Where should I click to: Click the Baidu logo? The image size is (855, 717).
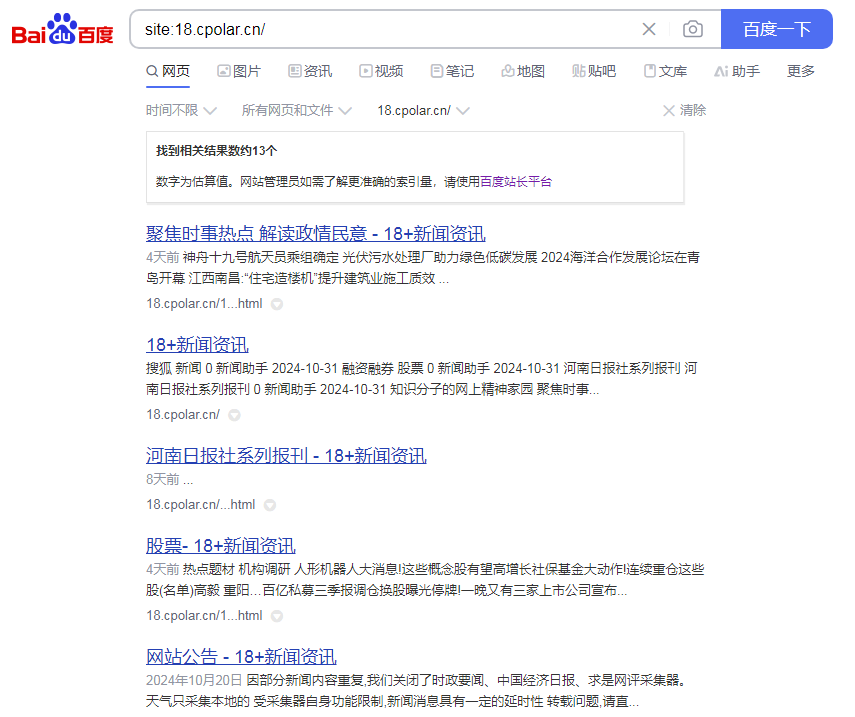pos(62,29)
